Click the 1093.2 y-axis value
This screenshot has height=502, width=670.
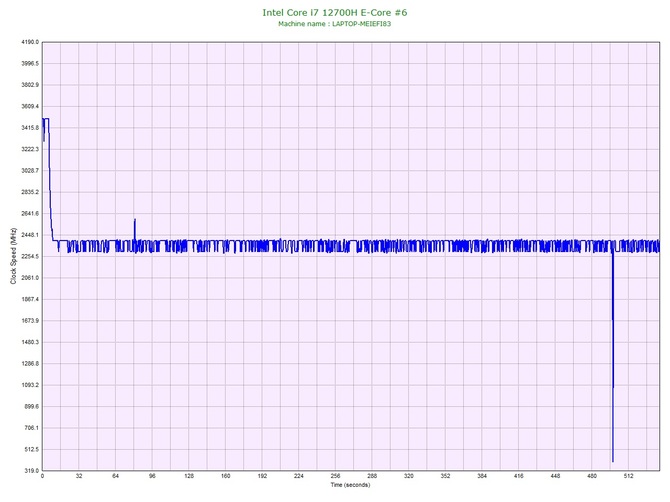[30, 385]
